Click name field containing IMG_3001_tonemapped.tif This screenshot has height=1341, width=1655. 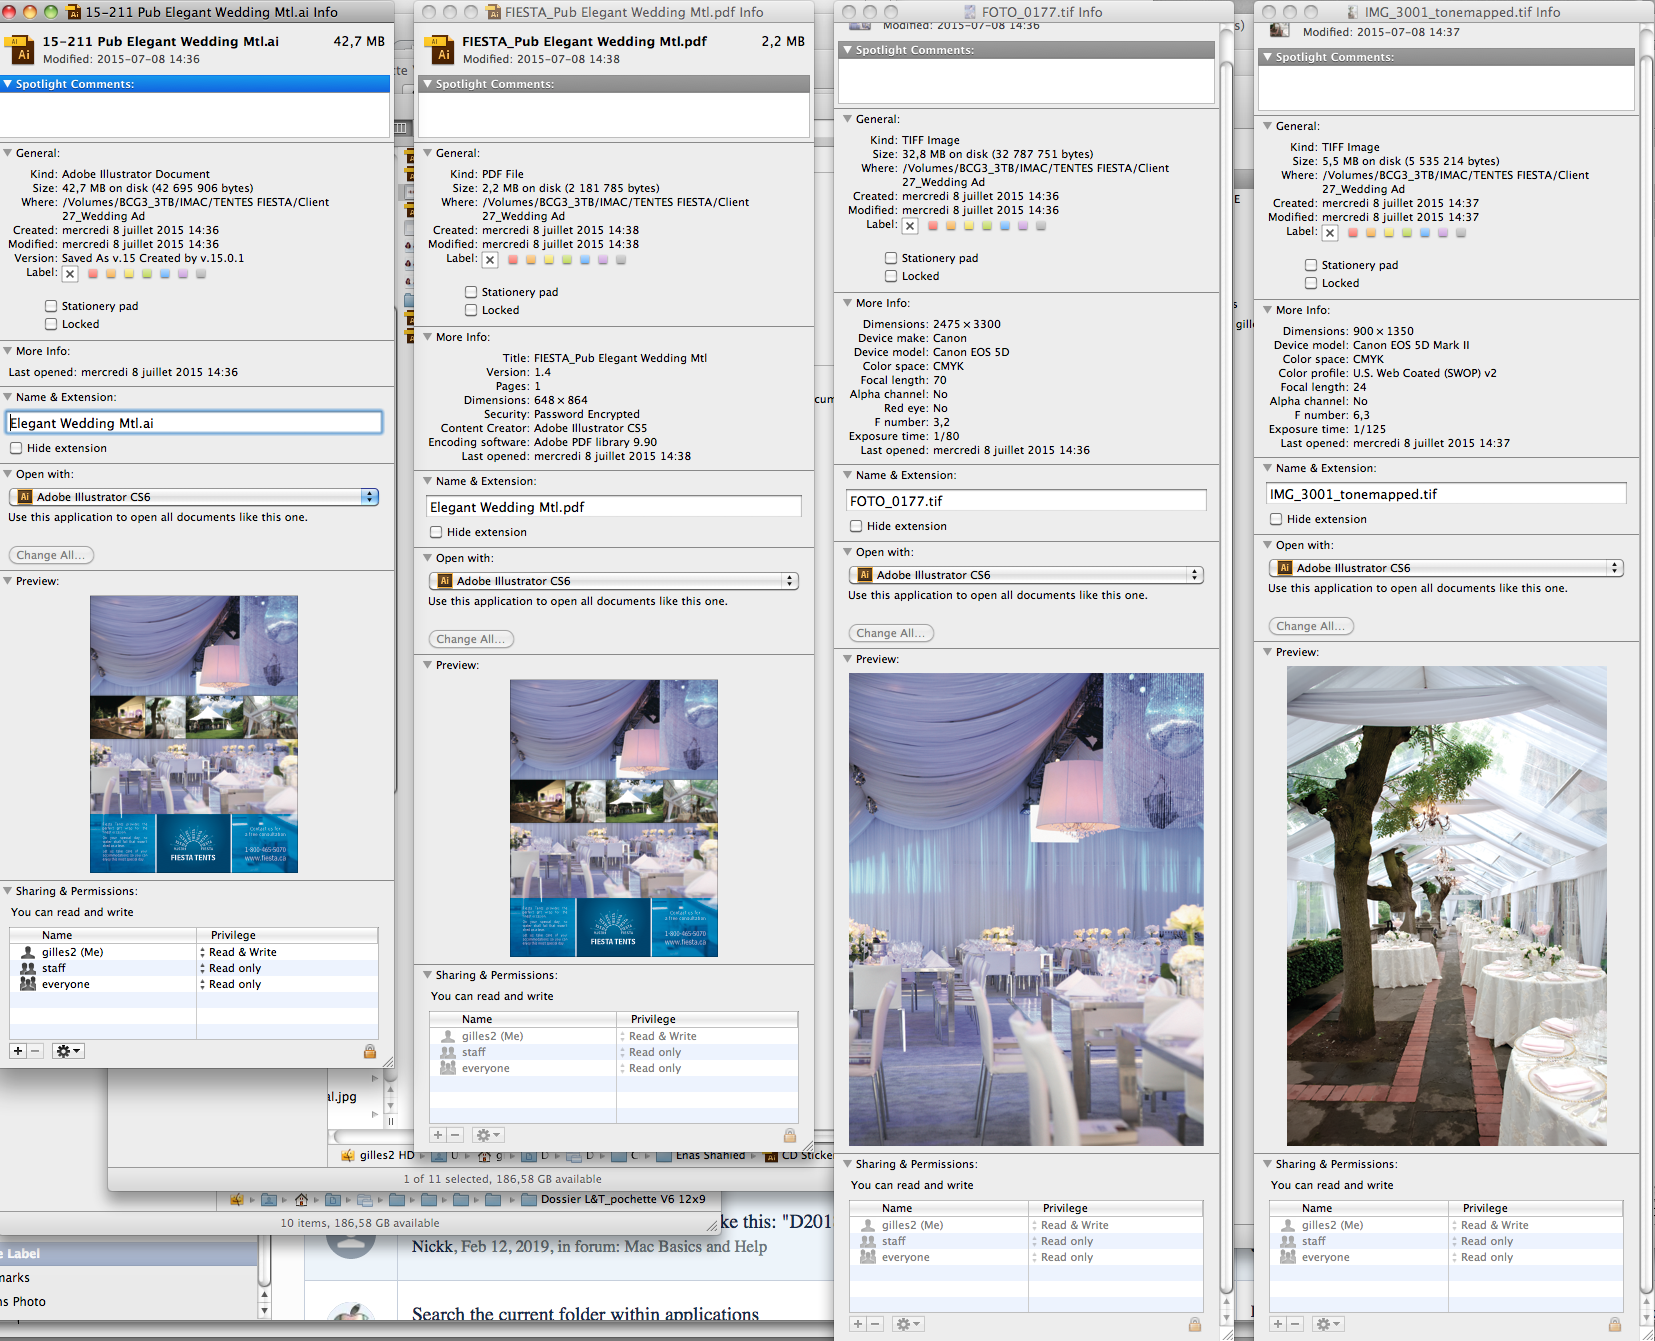[x=1446, y=494]
